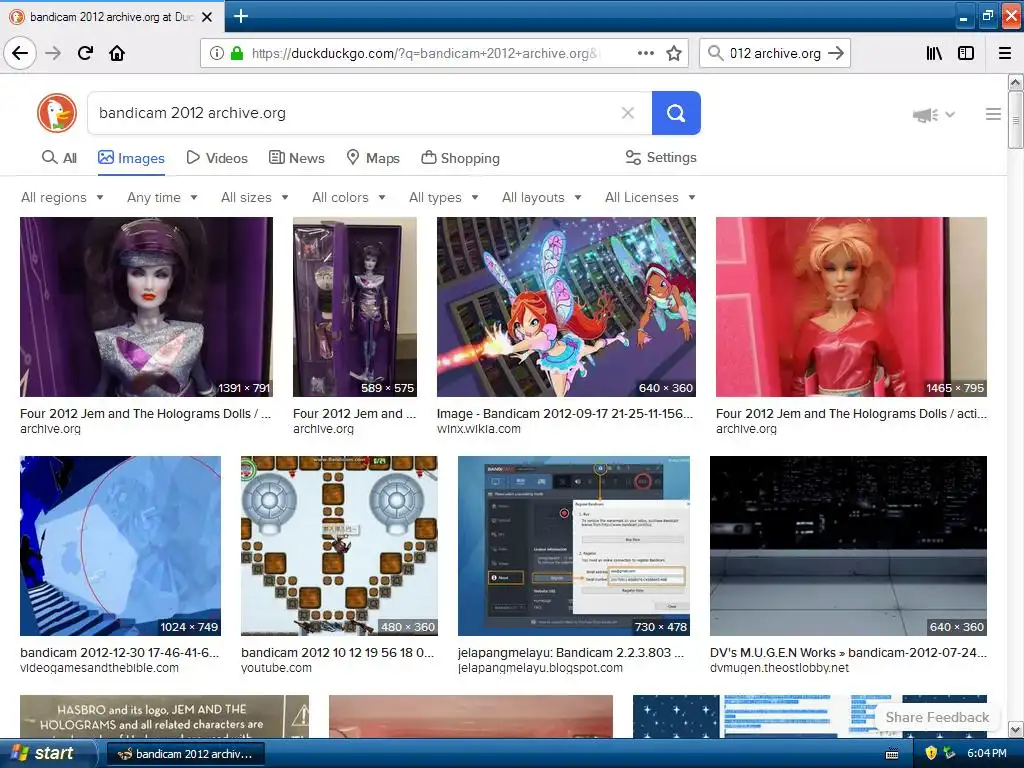Screen dimensions: 1024x768
Task: Toggle the sidebar icon in the toolbar
Action: click(966, 53)
